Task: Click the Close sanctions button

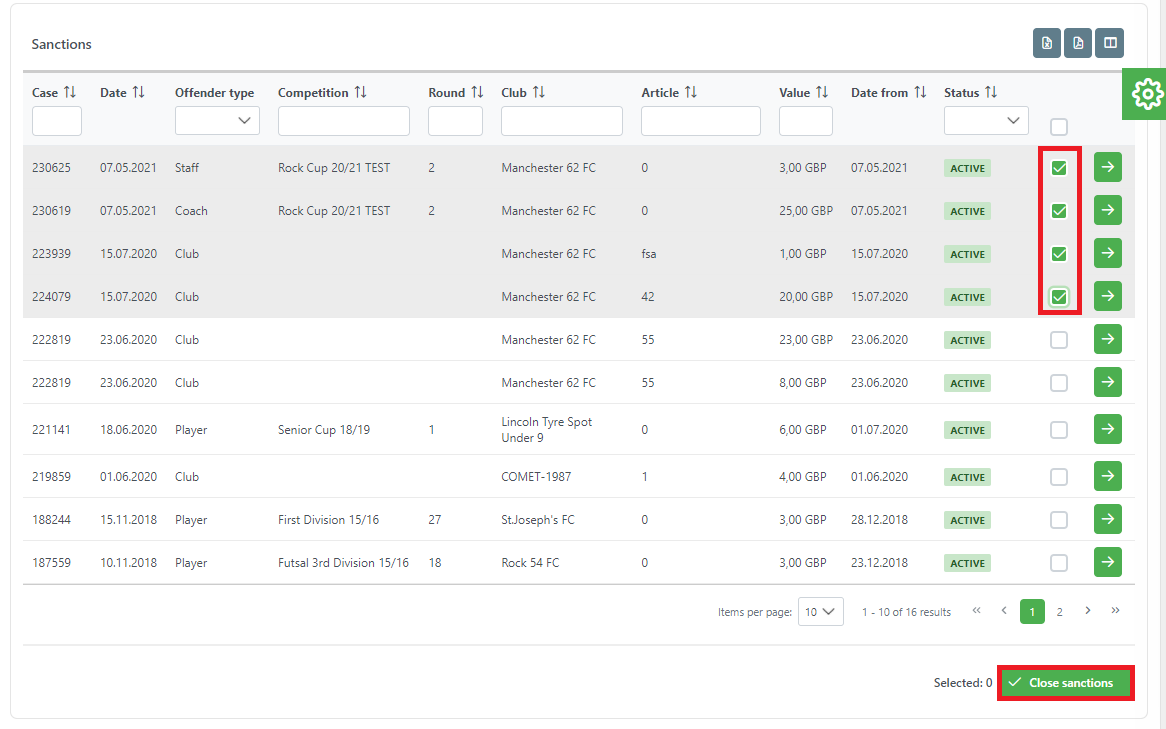Action: coord(1066,683)
